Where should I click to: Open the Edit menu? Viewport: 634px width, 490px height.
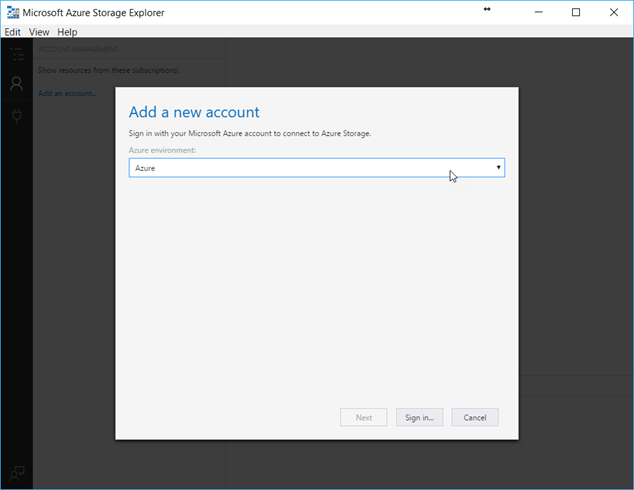(x=13, y=32)
